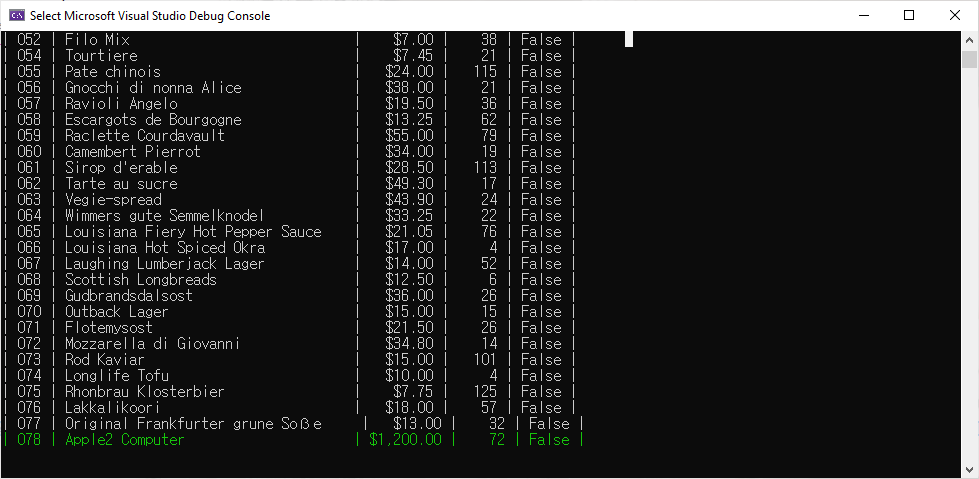Click stock value '113' in Sirop d'erable row
The height and width of the screenshot is (479, 979).
pyautogui.click(x=485, y=168)
